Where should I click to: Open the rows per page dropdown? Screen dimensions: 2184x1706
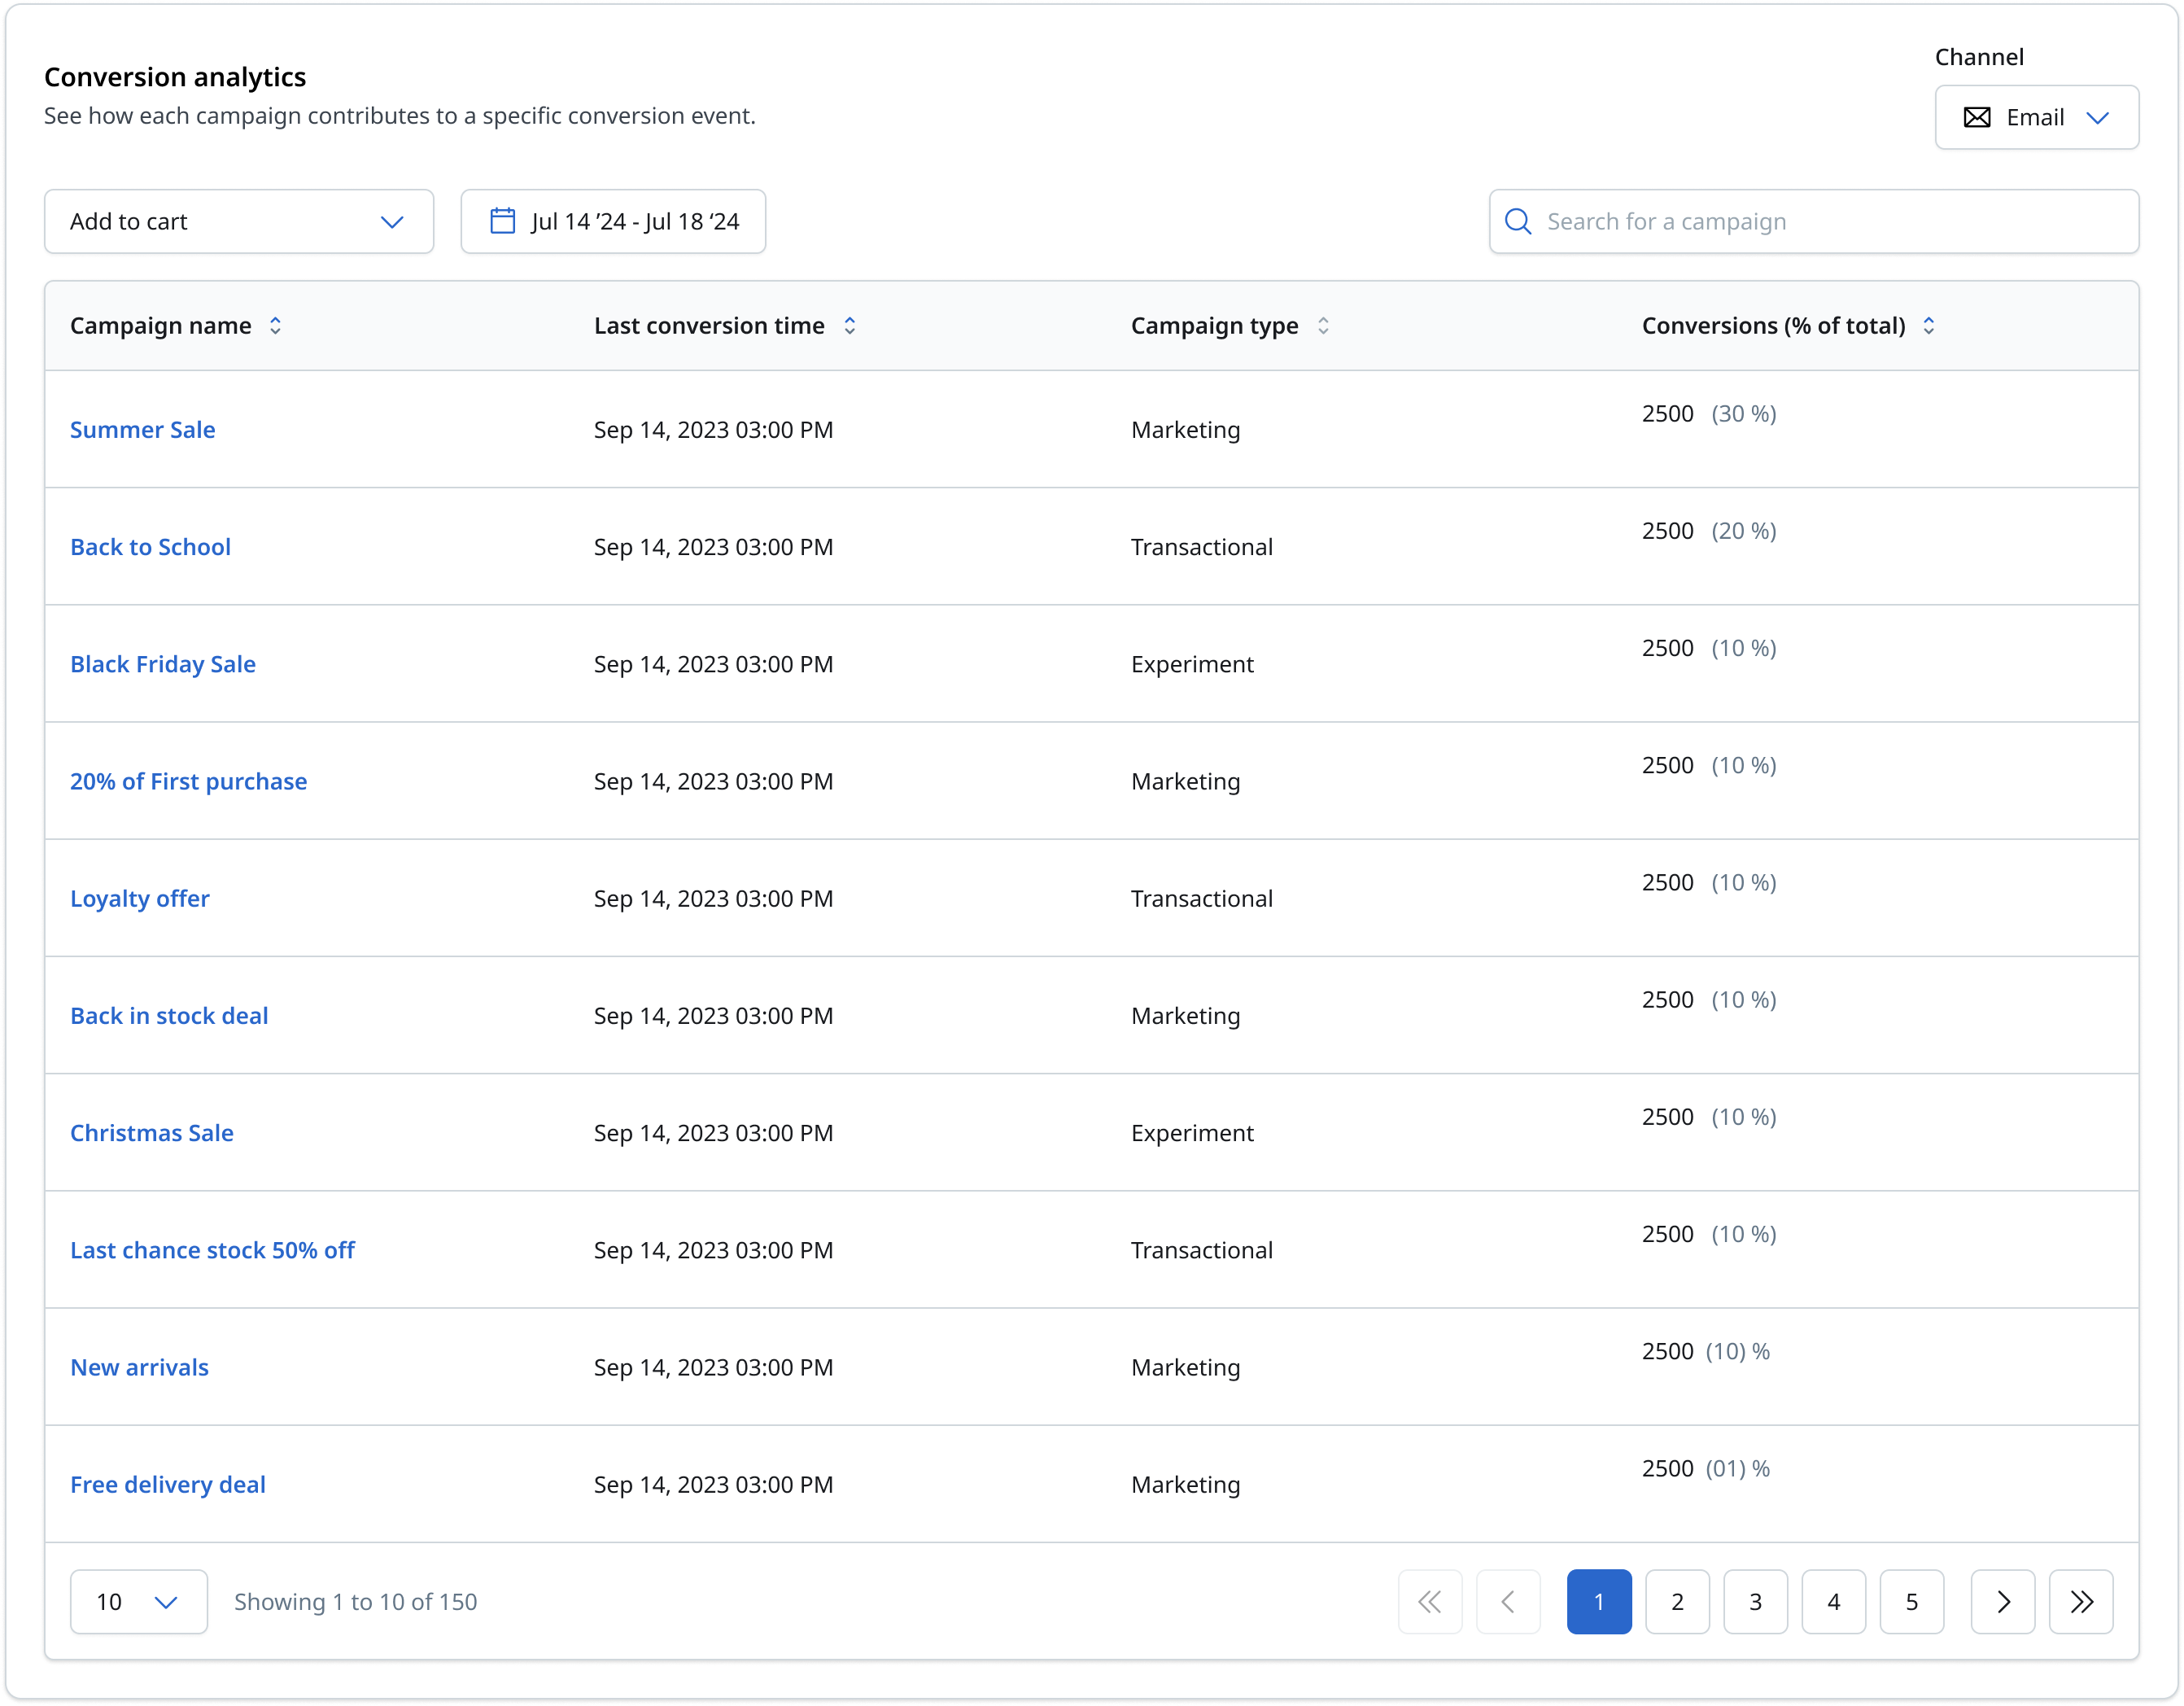(139, 1602)
